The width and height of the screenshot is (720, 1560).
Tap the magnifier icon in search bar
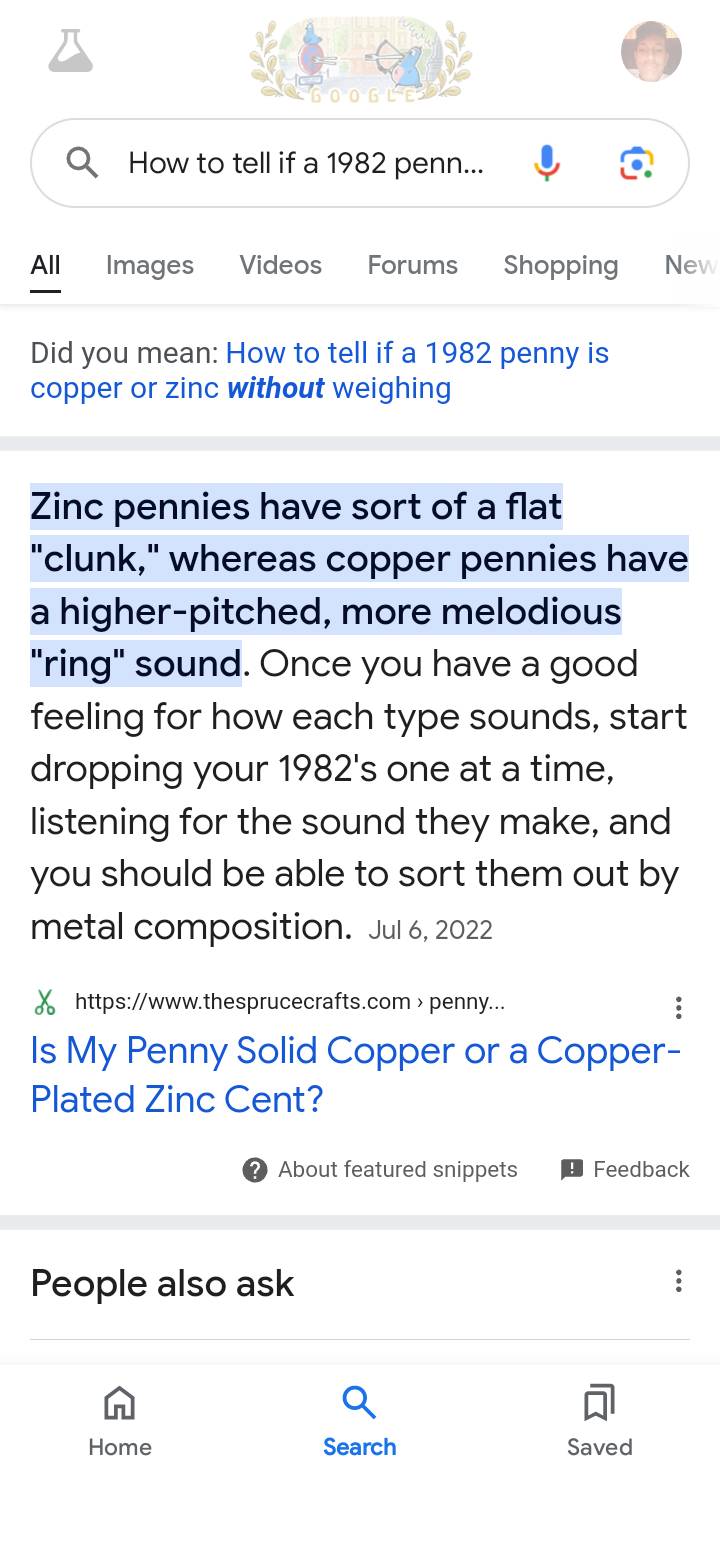[x=82, y=162]
